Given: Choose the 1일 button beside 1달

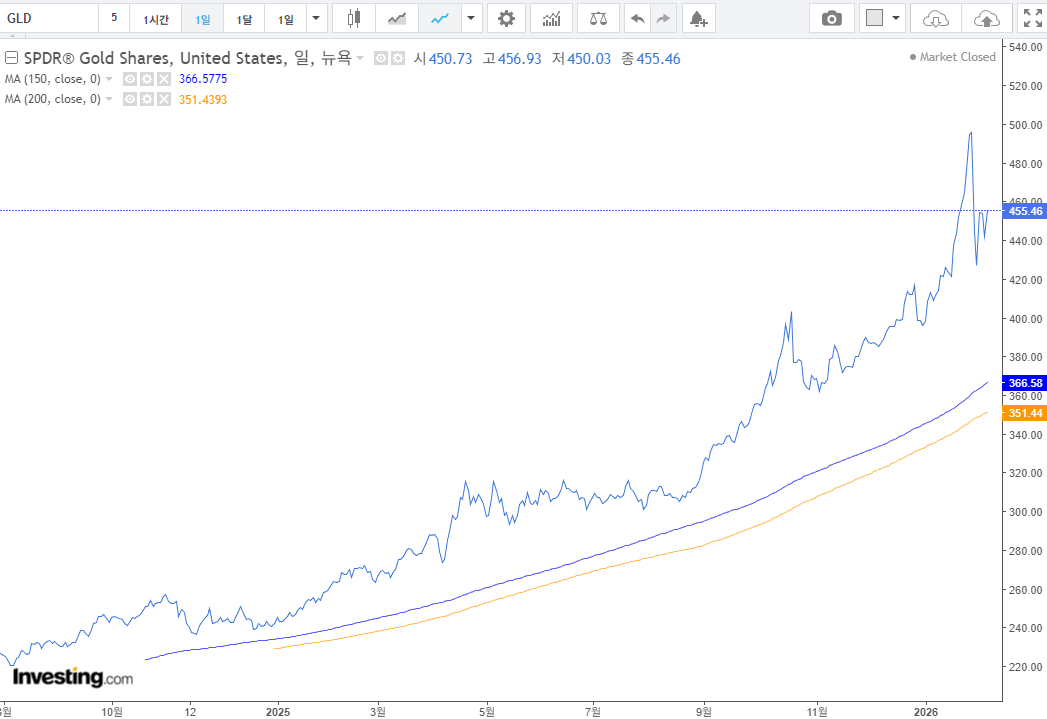Looking at the screenshot, I should (285, 18).
